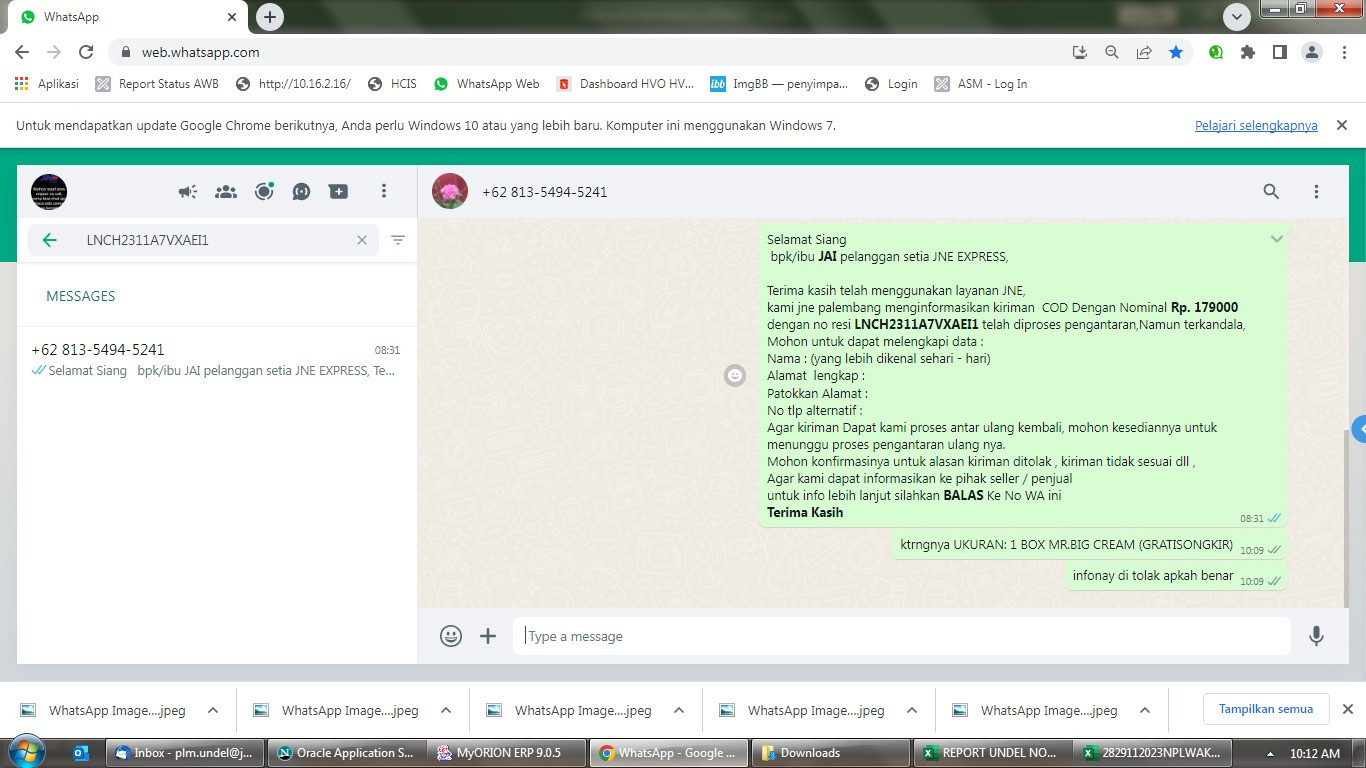
Task: Close the WhatsApp browser tab
Action: [x=232, y=17]
